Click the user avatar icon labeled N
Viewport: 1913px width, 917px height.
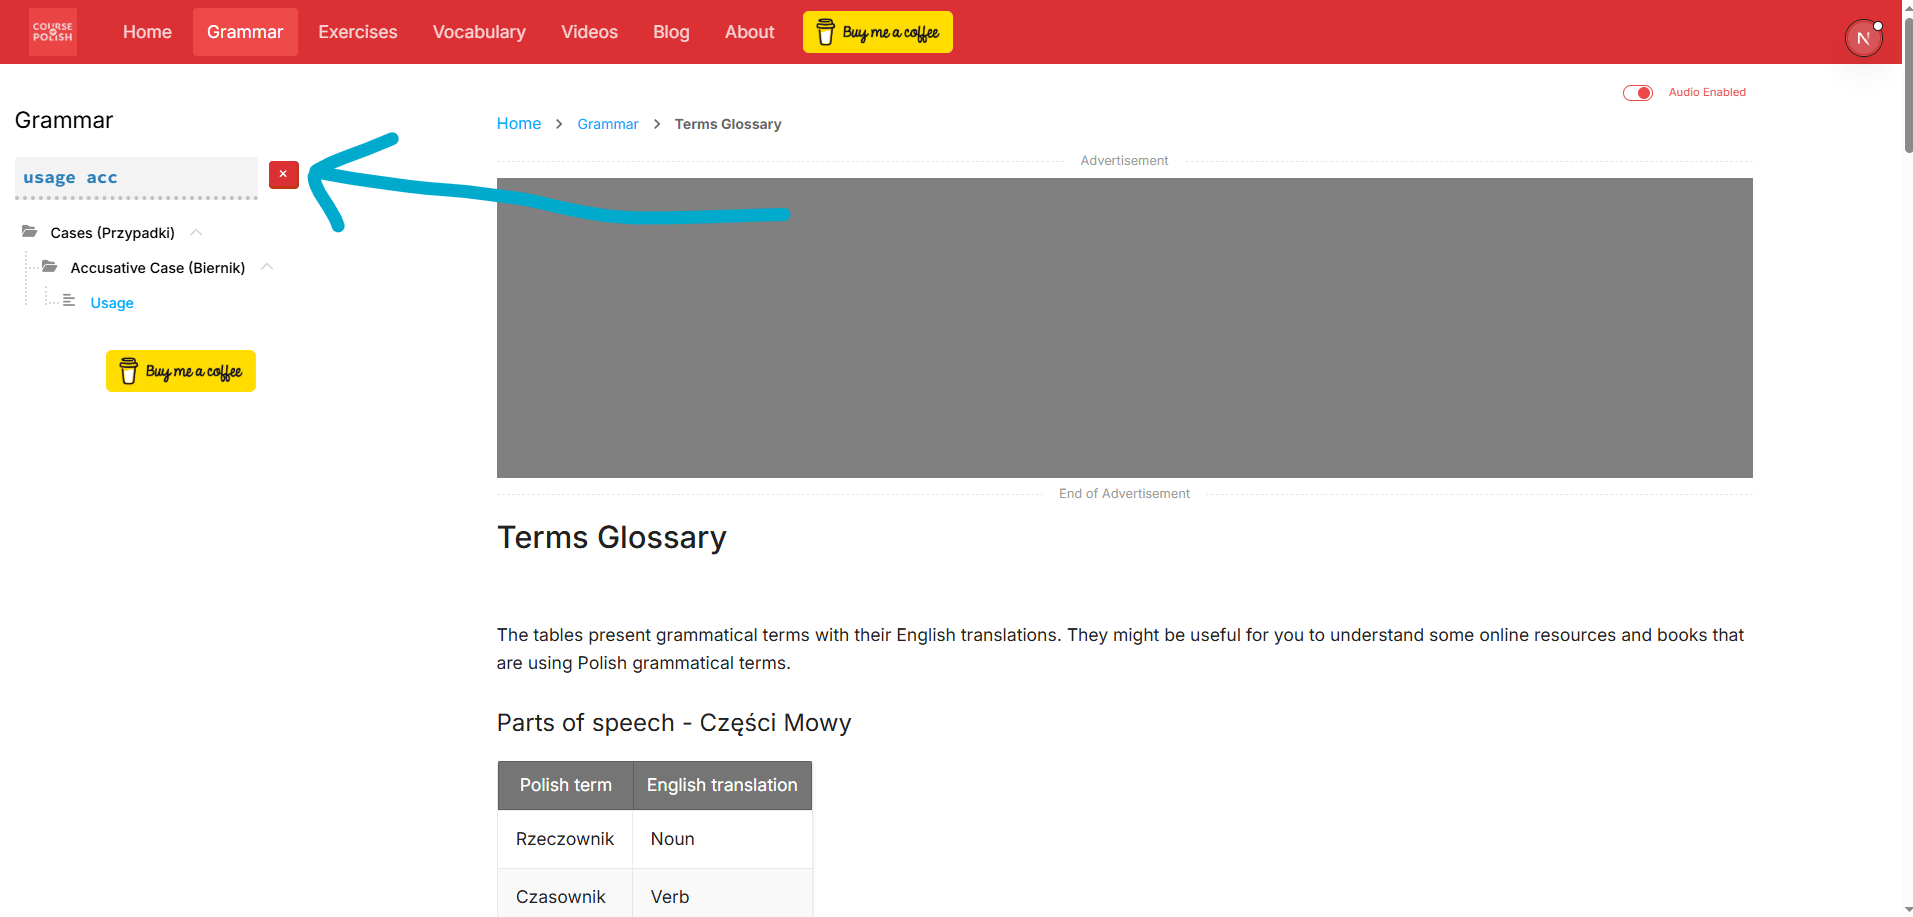(1862, 39)
